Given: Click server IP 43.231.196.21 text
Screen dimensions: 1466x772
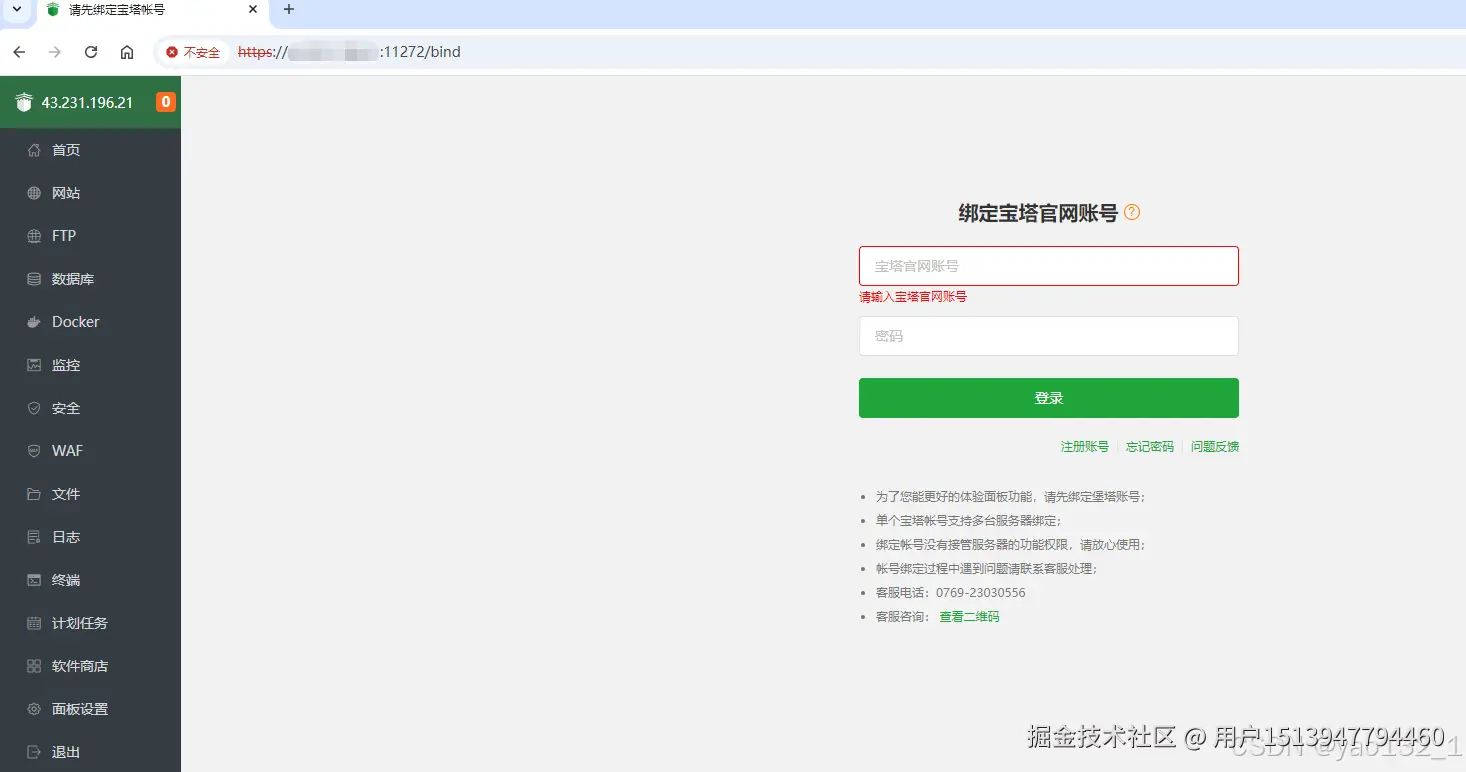Looking at the screenshot, I should pyautogui.click(x=87, y=102).
